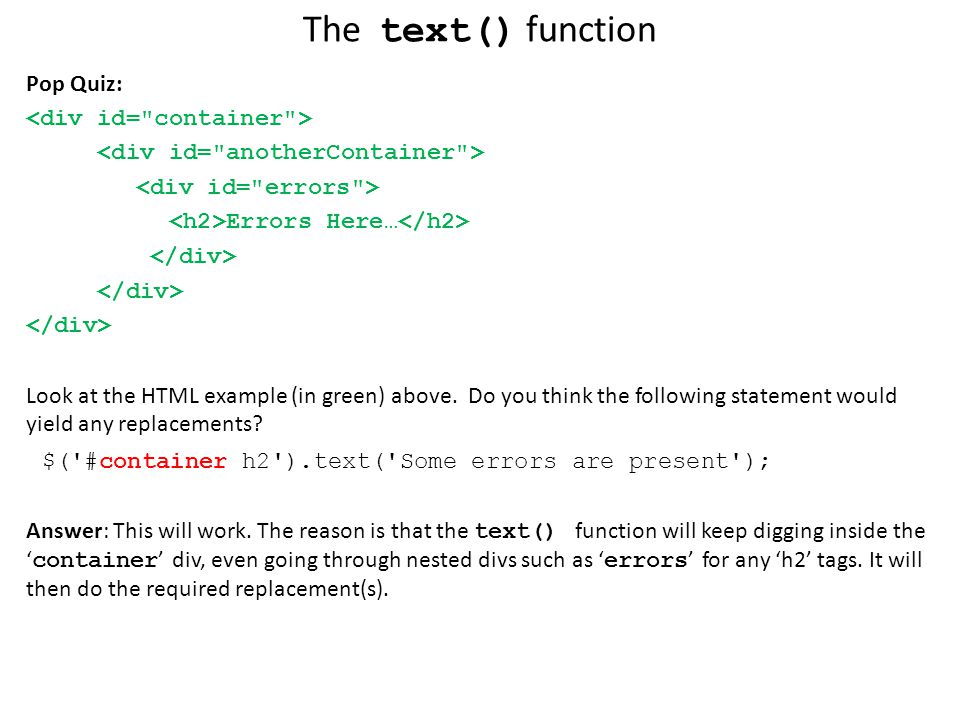
Task: Click the div id="anotherContainer" code line
Action: point(290,152)
